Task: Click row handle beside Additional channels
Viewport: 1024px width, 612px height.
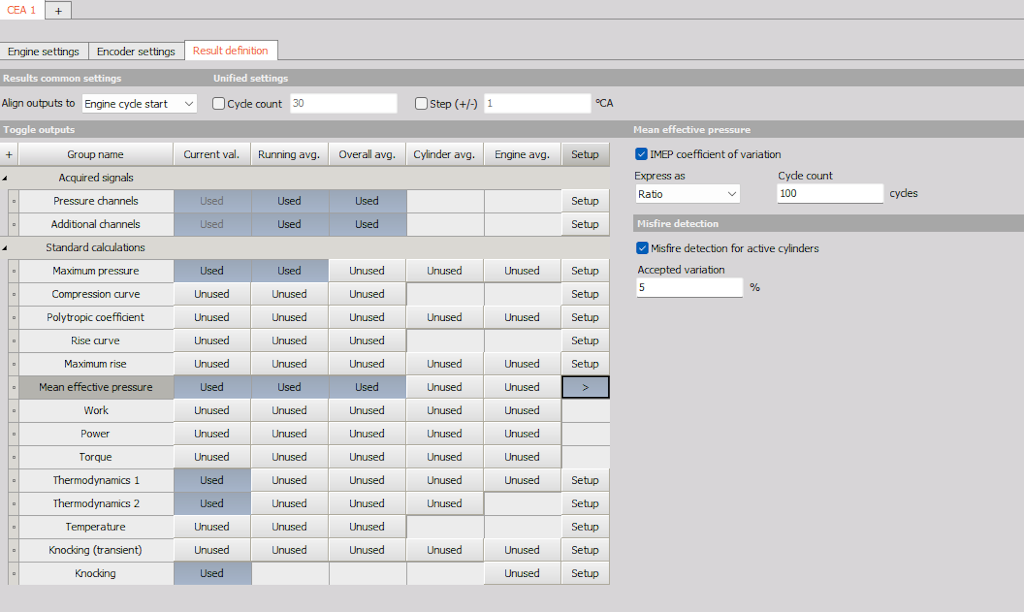Action: [x=14, y=224]
